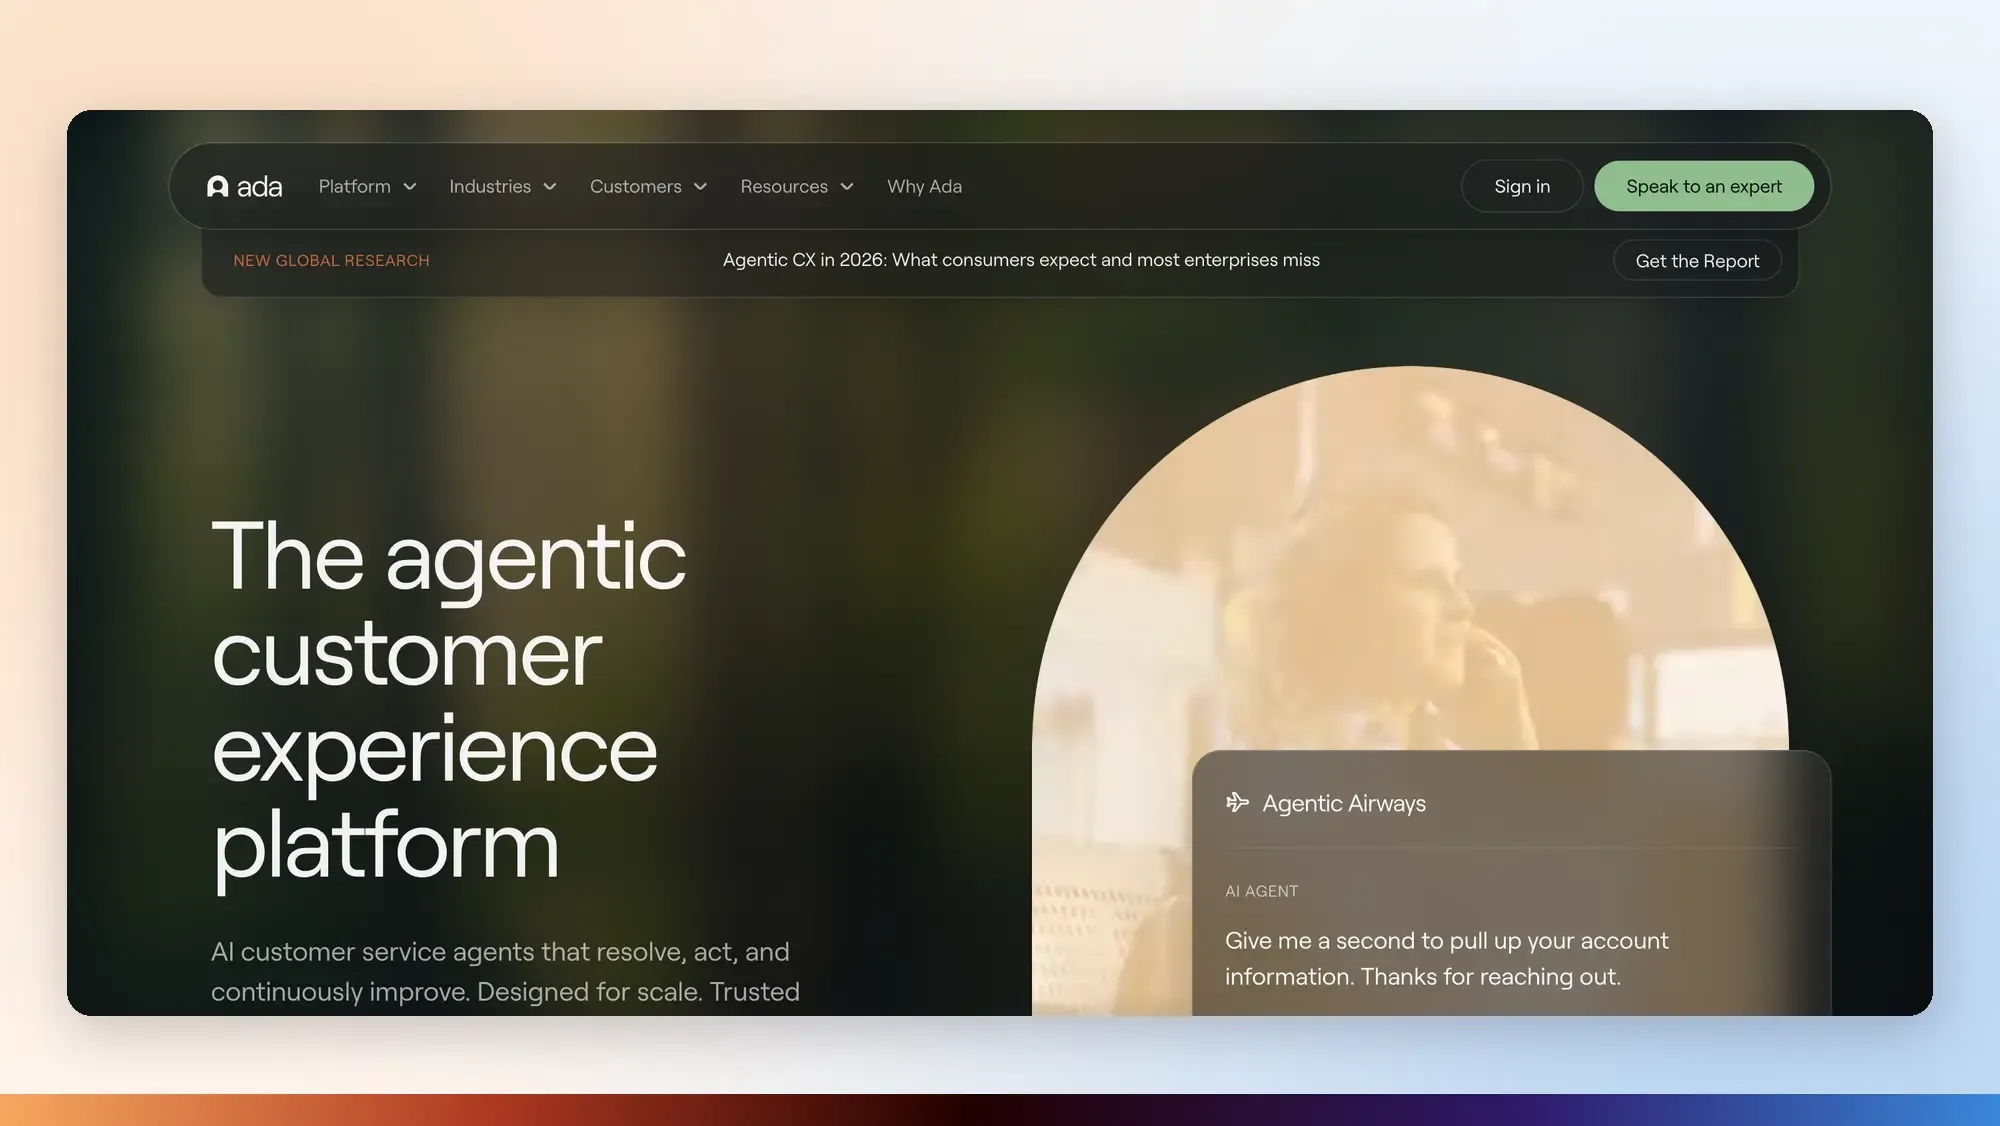Image resolution: width=2000 pixels, height=1126 pixels.
Task: Expand the Industries dropdown chevron
Action: (550, 187)
